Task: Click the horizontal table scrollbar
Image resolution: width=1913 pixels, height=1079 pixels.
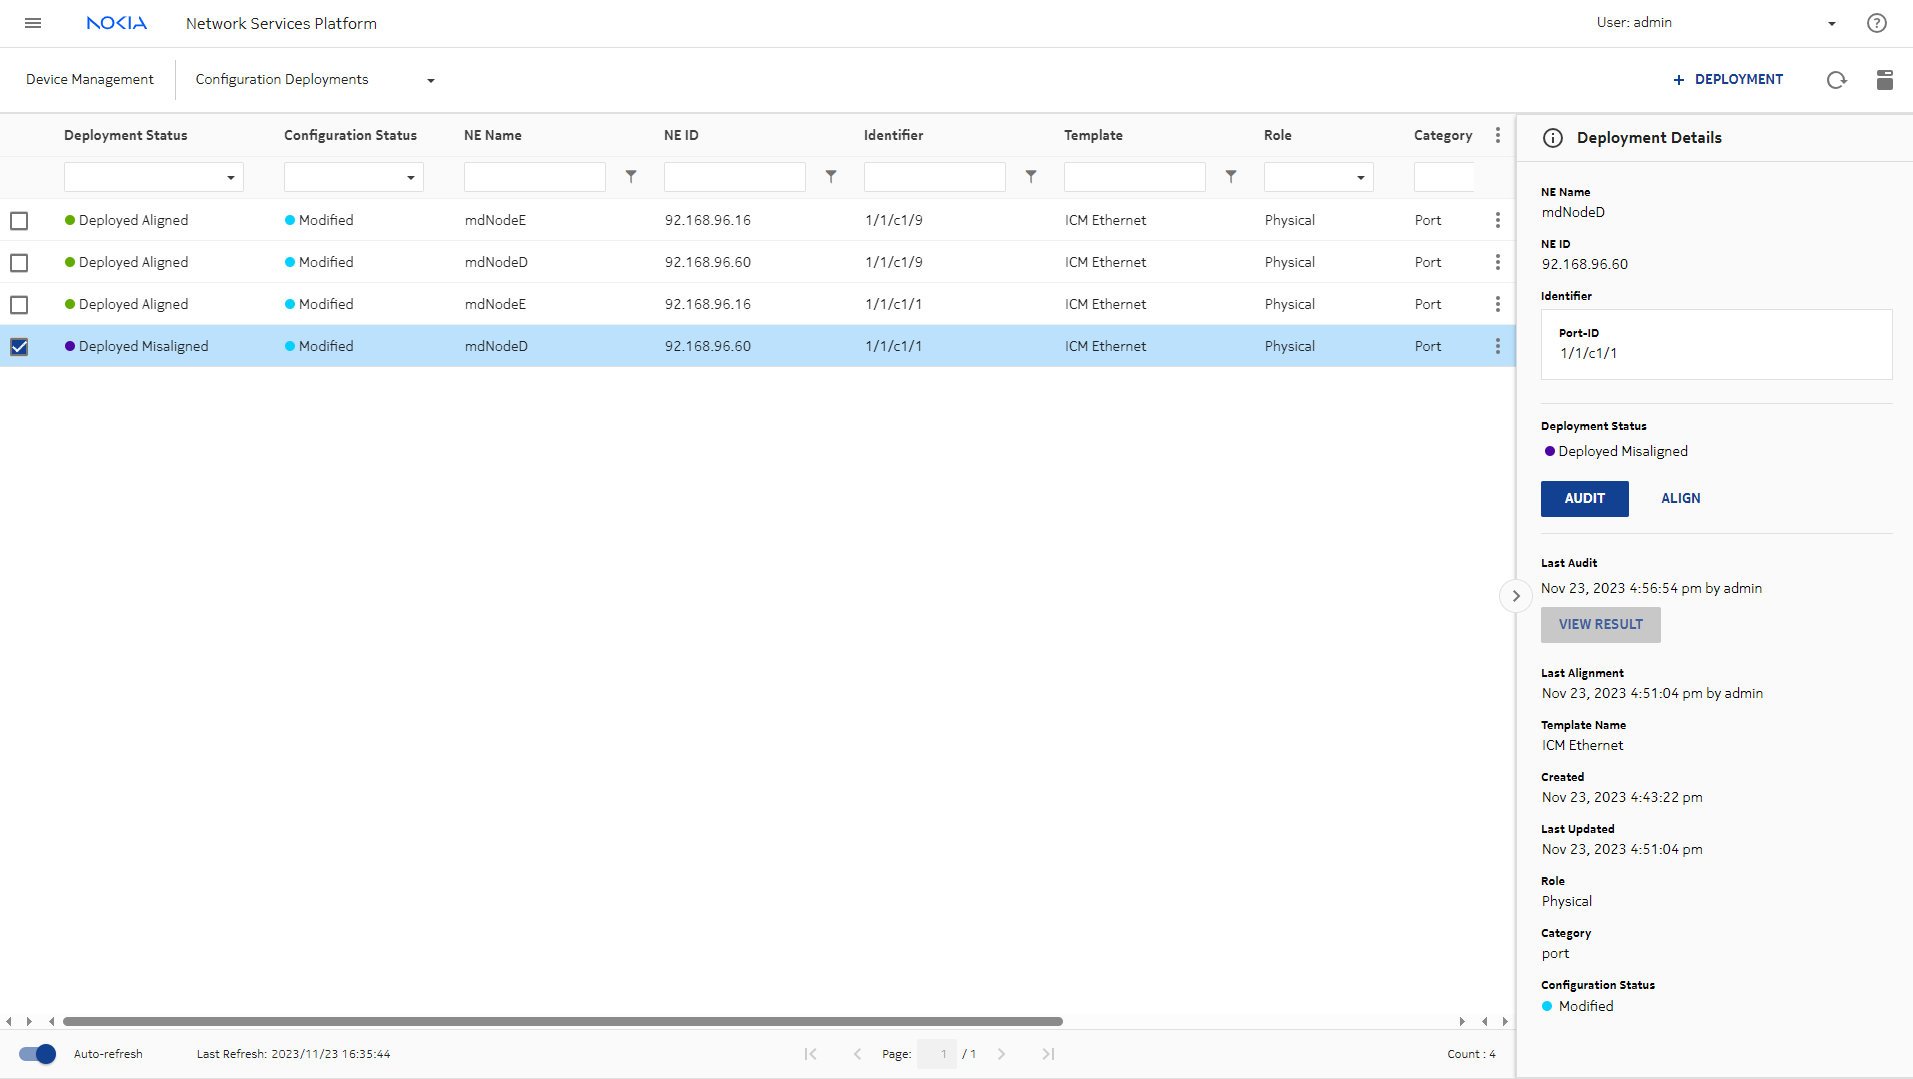Action: (x=562, y=1022)
